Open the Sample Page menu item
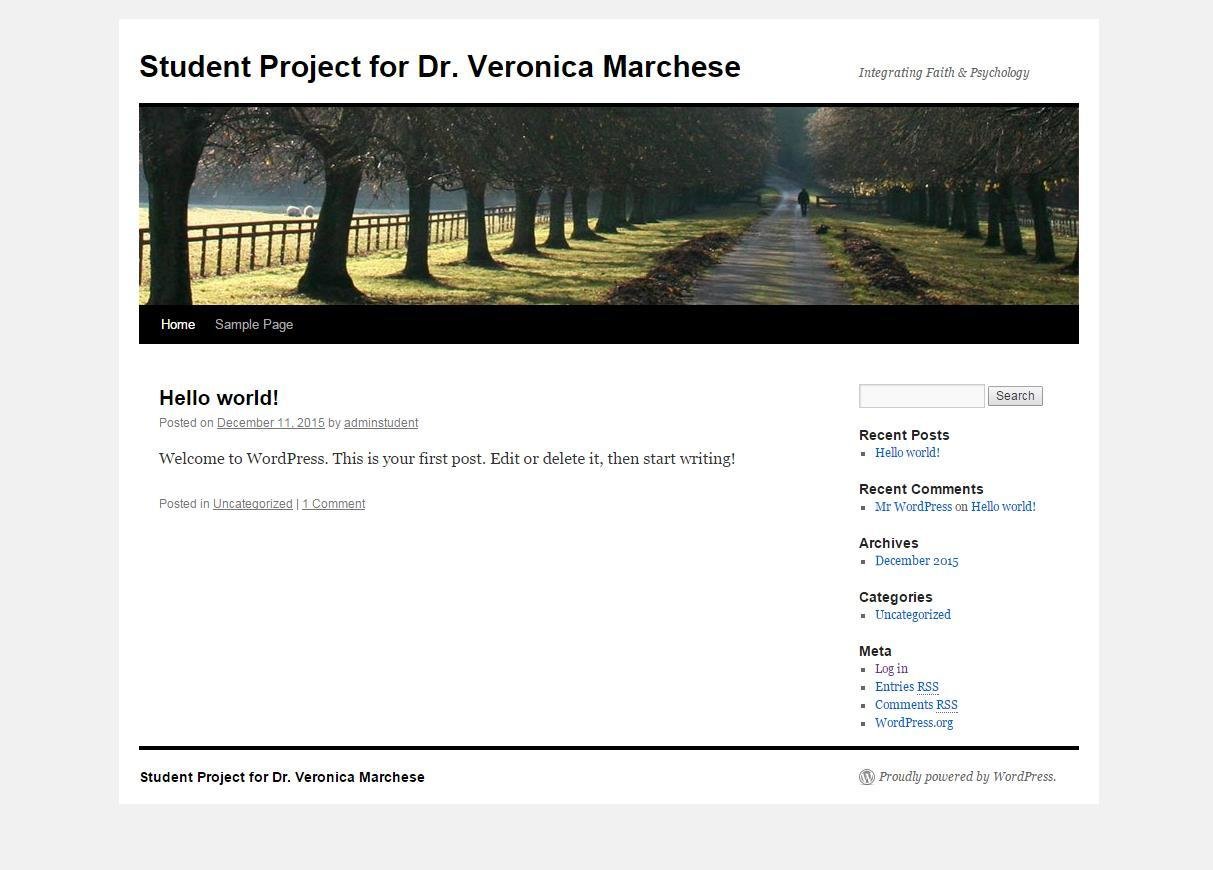1213x870 pixels. (254, 324)
